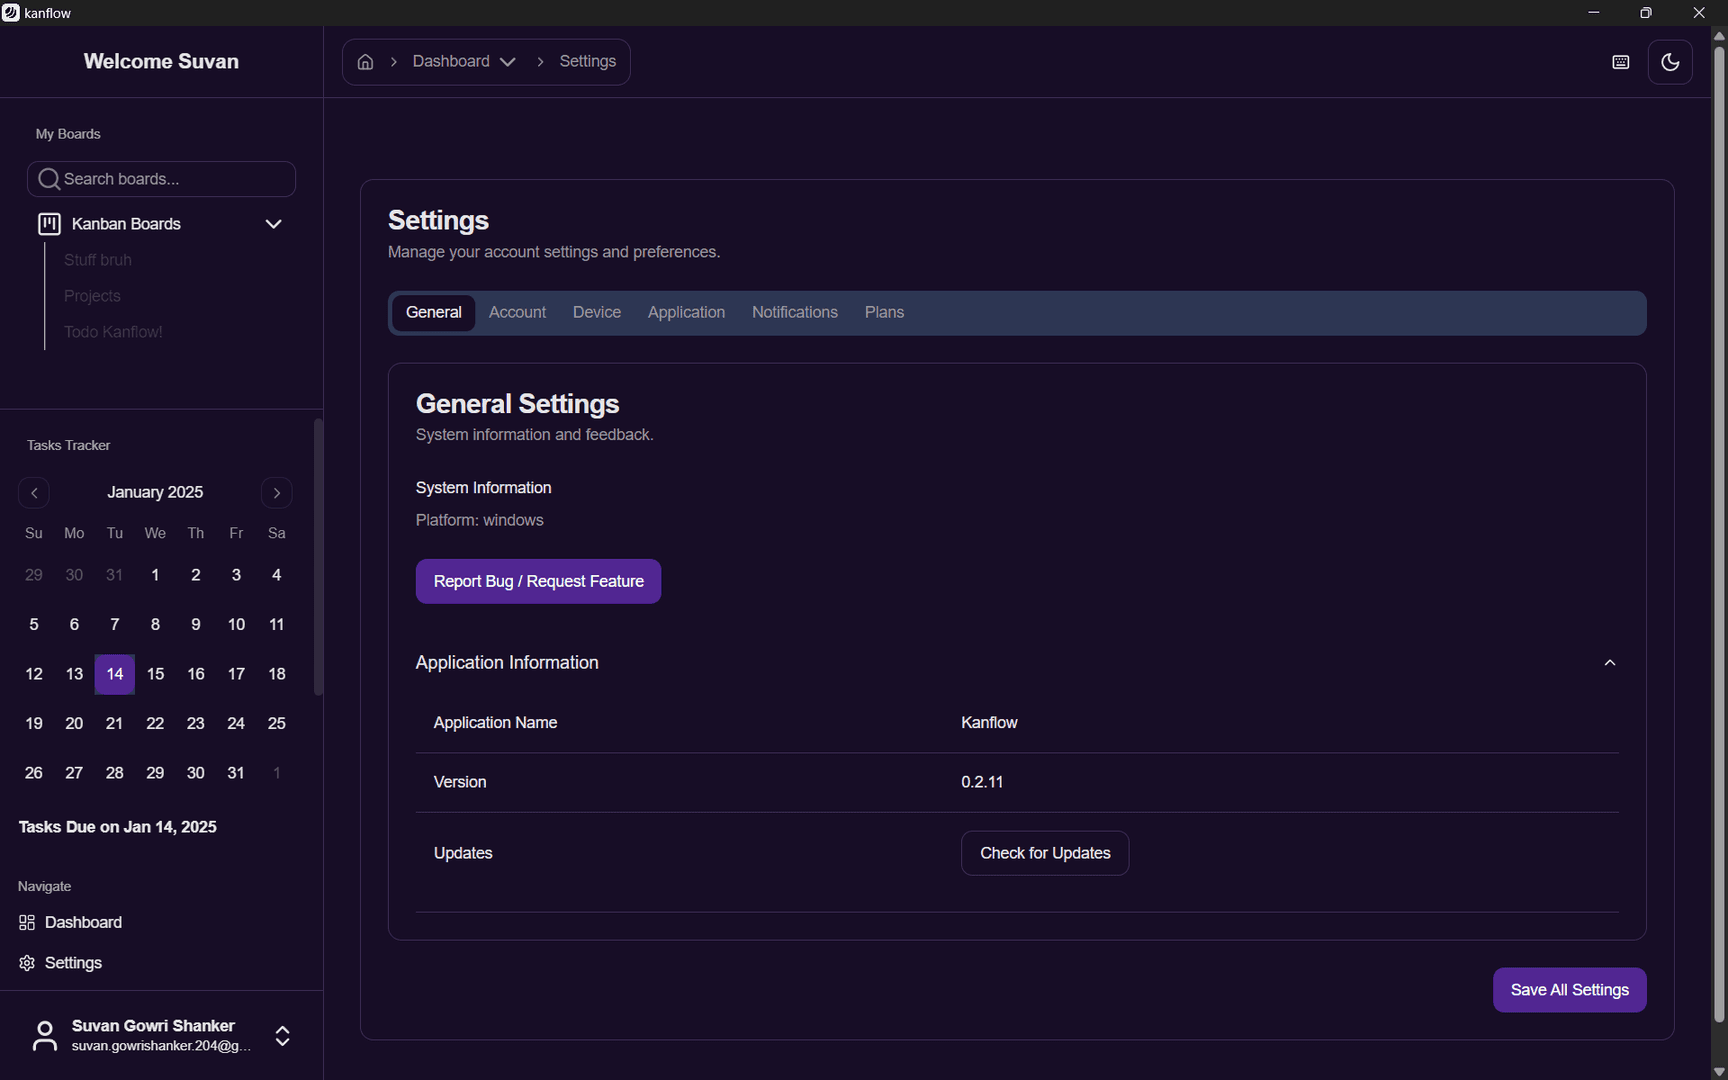This screenshot has height=1080, width=1728.
Task: Open the Account settings tab
Action: [x=517, y=312]
